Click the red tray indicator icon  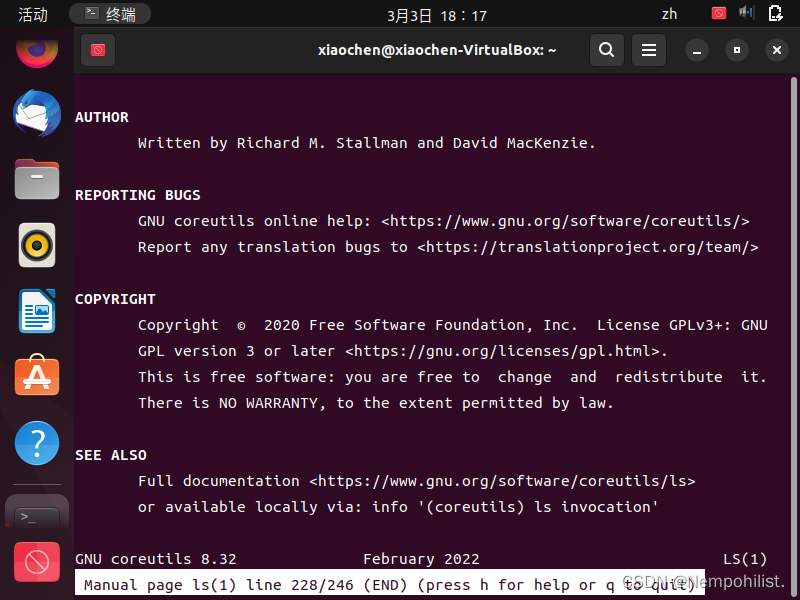(719, 13)
